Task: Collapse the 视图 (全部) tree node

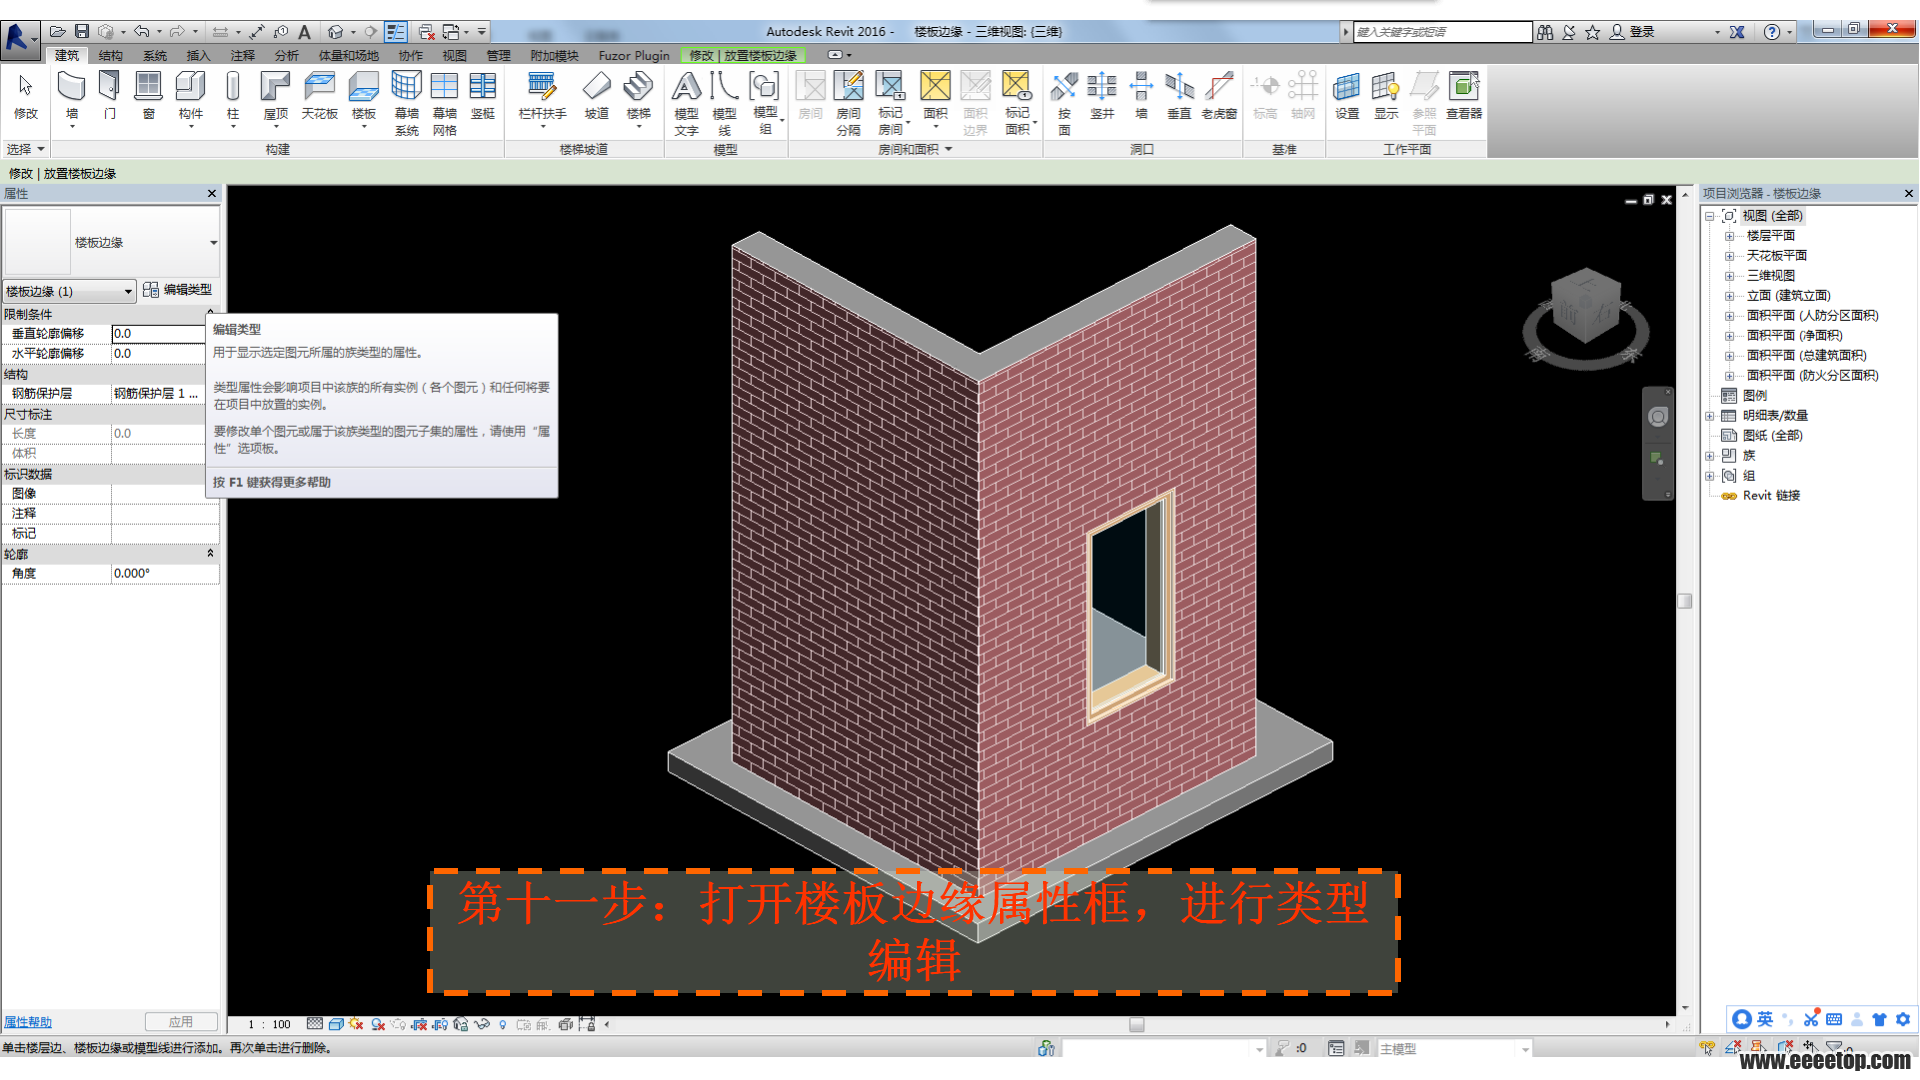Action: click(x=1710, y=216)
